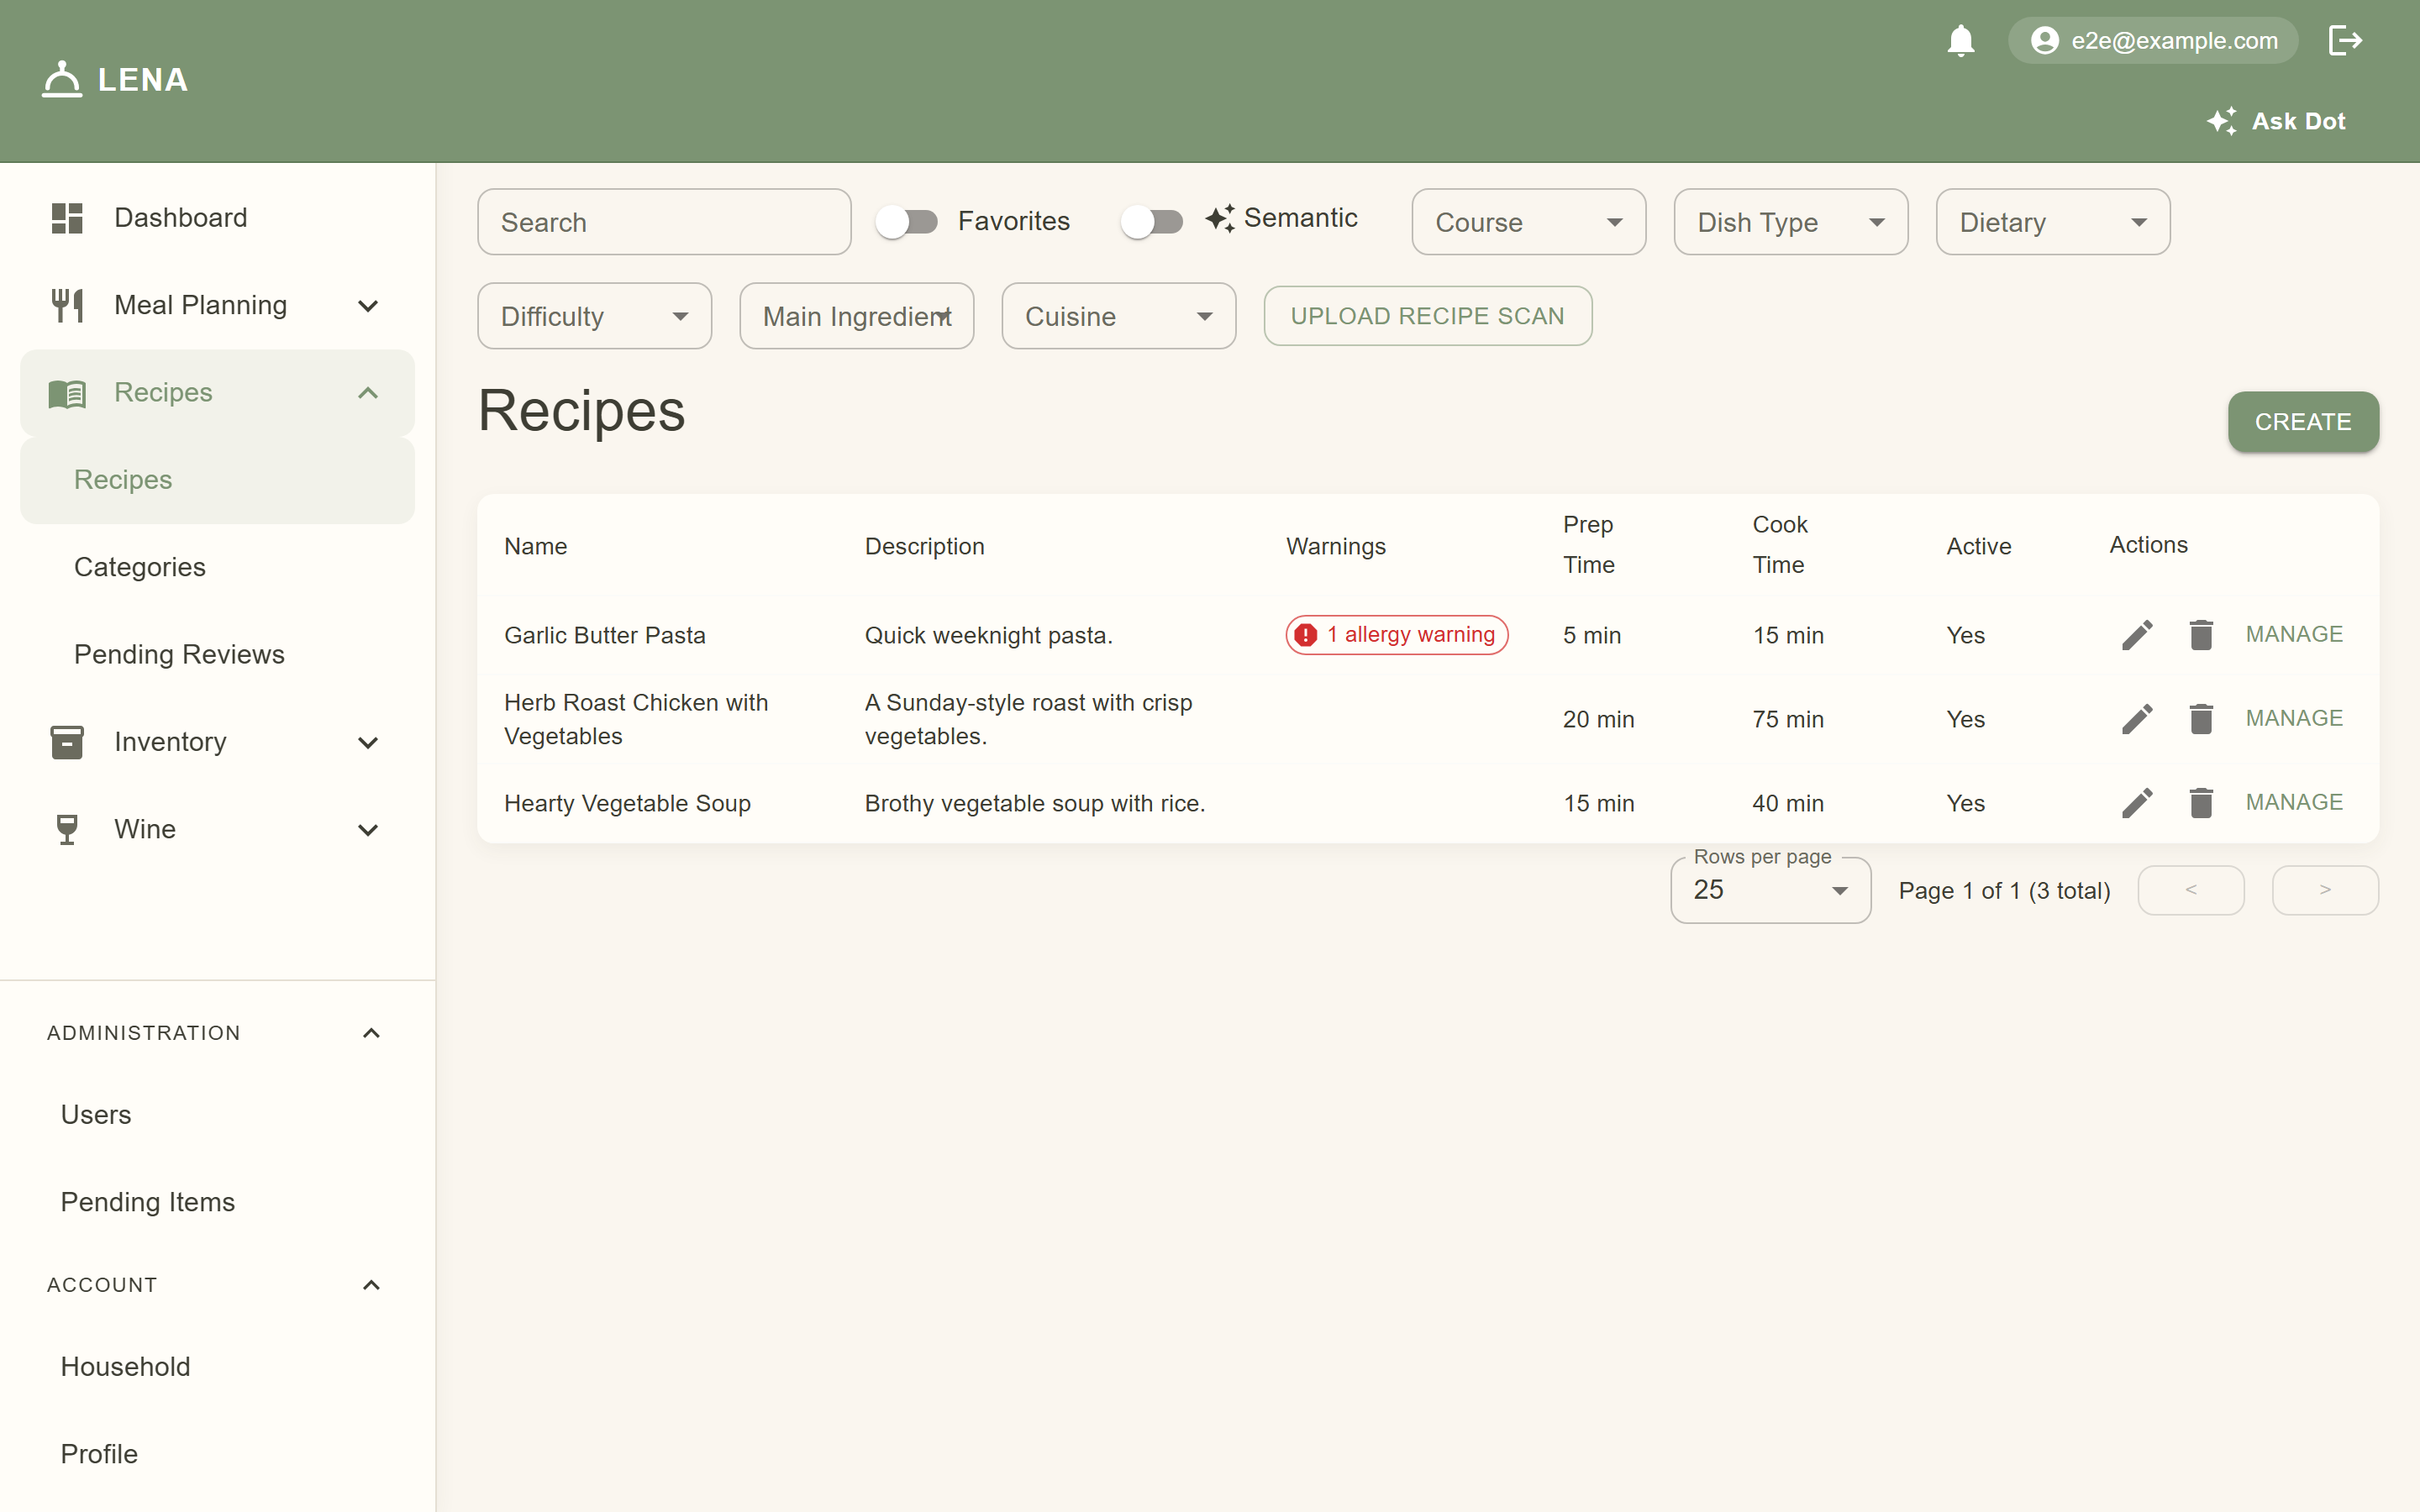This screenshot has height=1512, width=2420.
Task: Expand the Wine chevron
Action: pos(368,829)
